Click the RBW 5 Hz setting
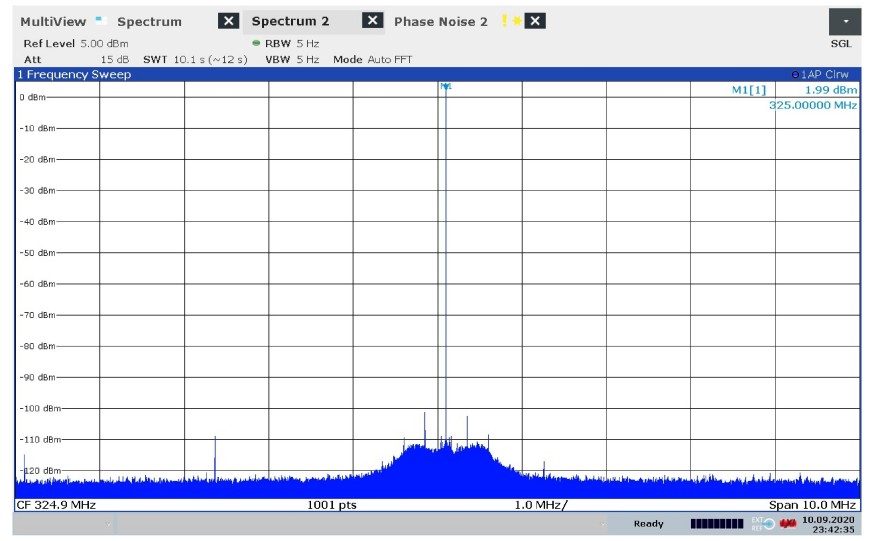Viewport: 876px width, 541px height. point(292,44)
